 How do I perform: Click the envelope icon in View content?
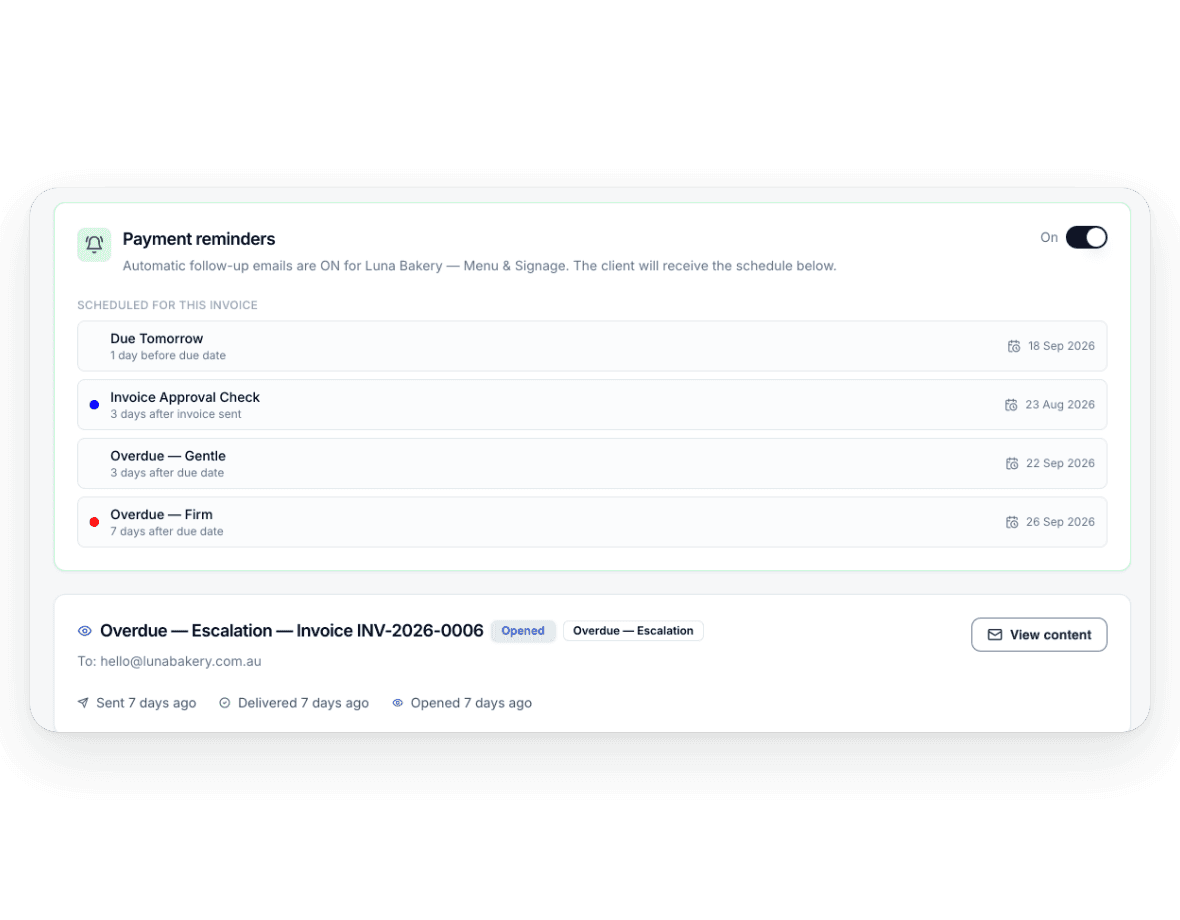994,635
